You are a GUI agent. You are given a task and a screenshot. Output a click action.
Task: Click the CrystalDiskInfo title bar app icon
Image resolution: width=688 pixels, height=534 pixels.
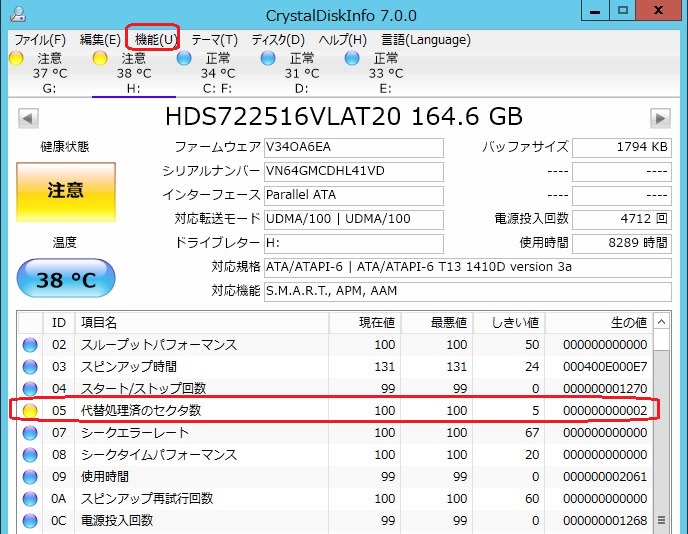coord(18,14)
